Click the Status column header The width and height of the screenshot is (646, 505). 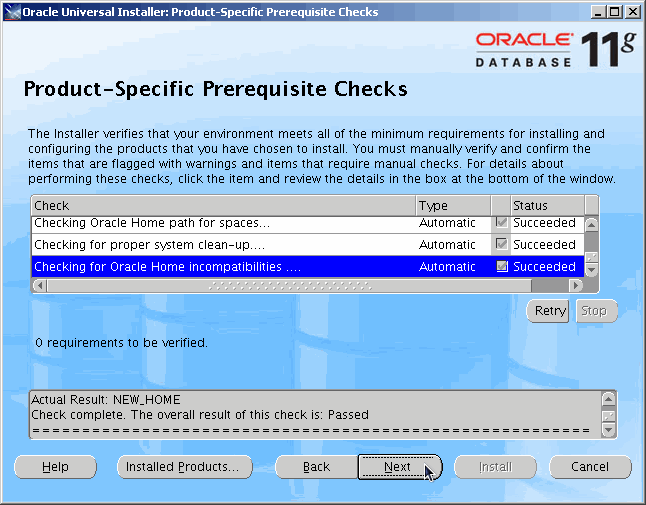tap(545, 205)
